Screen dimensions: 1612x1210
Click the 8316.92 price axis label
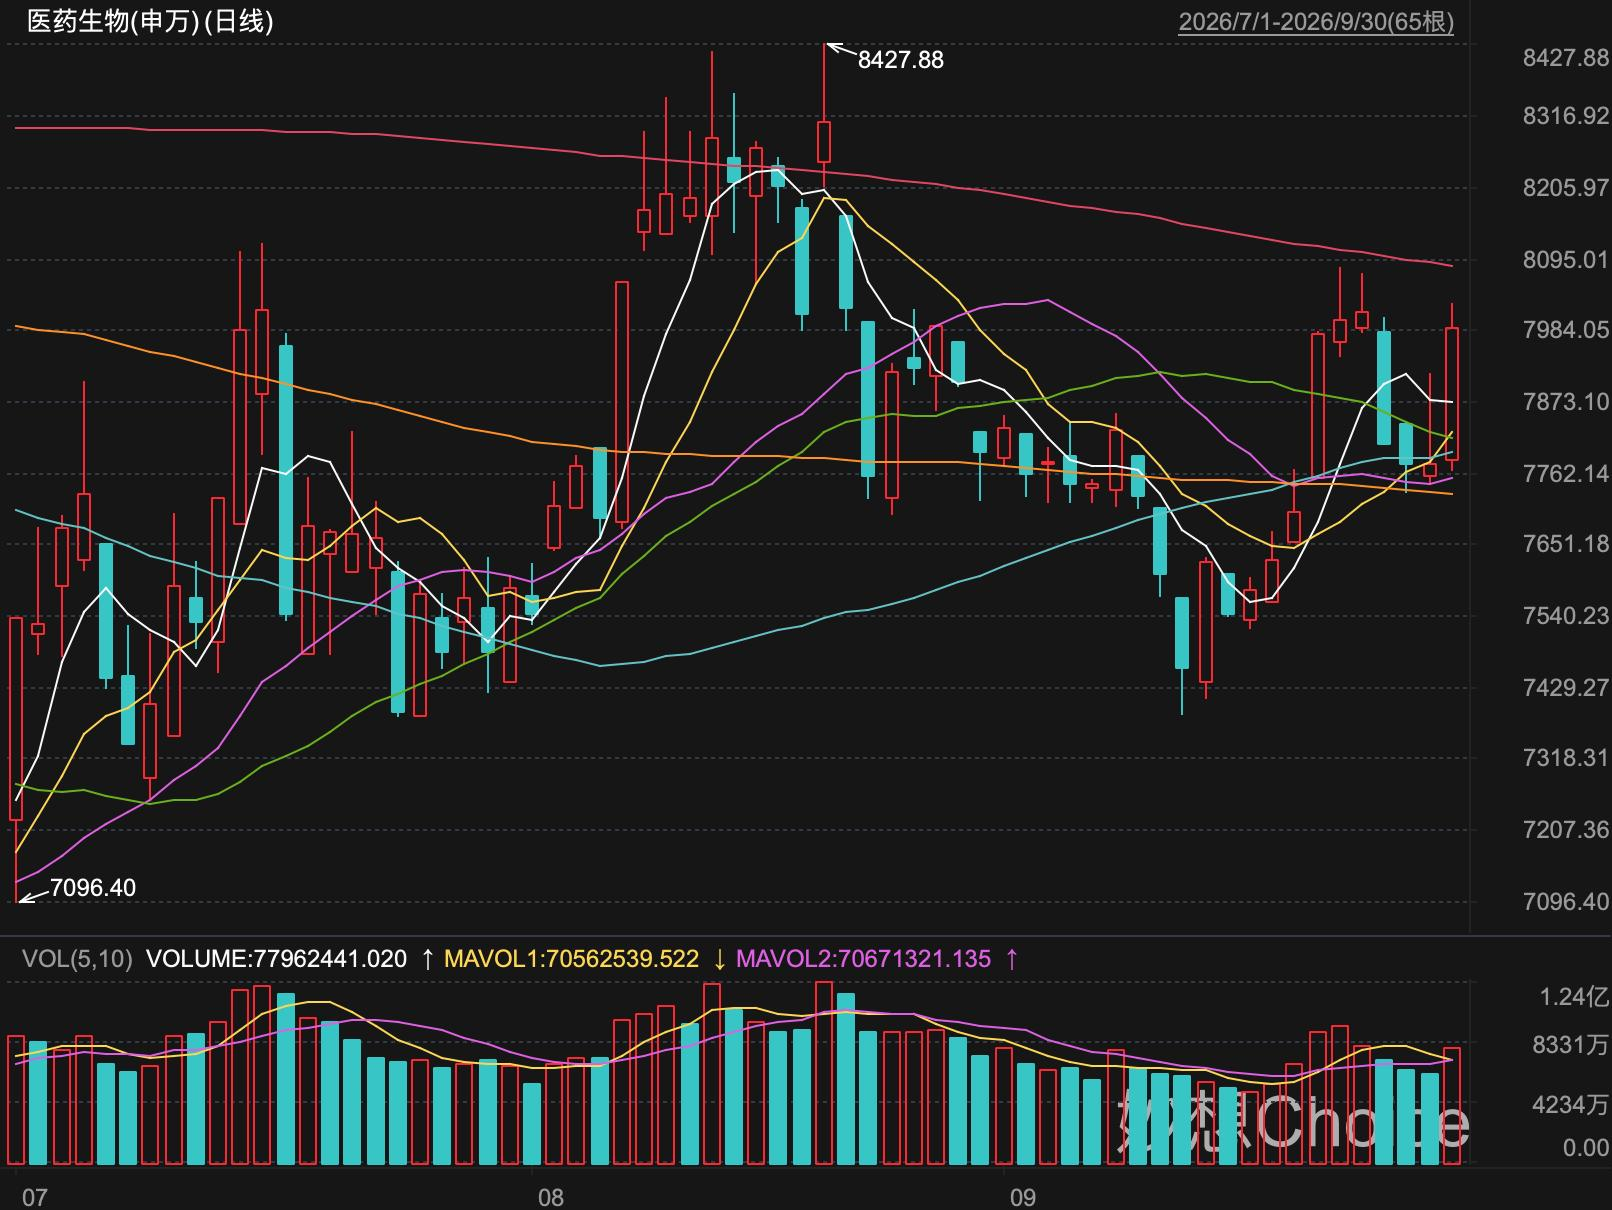[1566, 116]
